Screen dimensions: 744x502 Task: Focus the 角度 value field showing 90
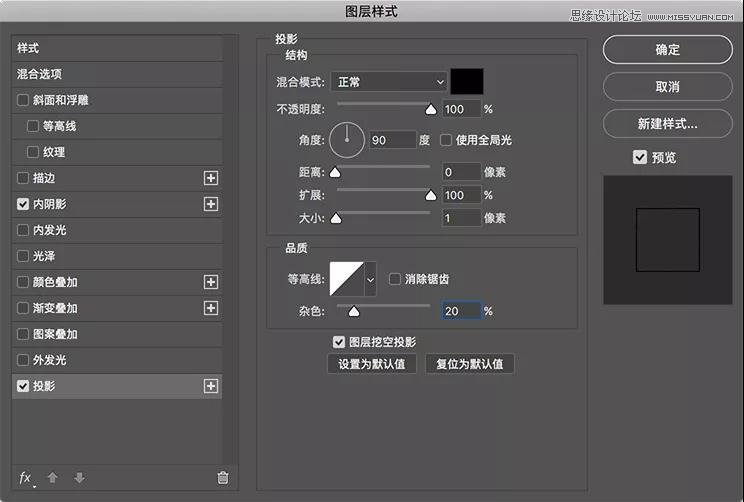pyautogui.click(x=392, y=140)
